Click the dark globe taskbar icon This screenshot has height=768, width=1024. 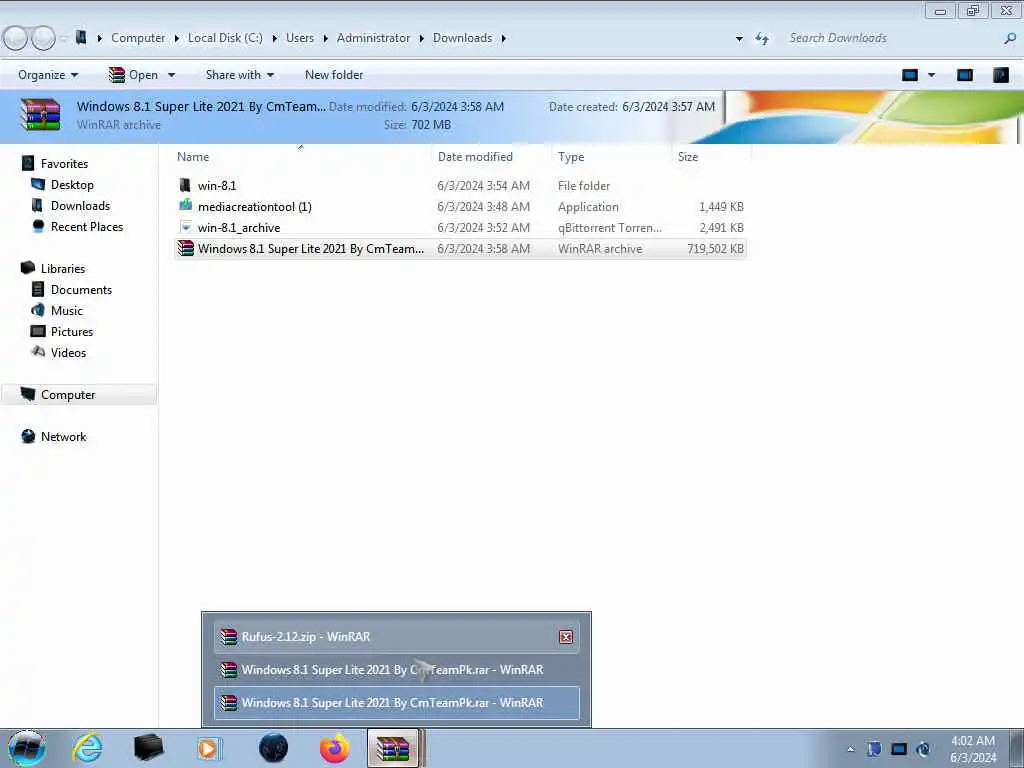[x=273, y=748]
